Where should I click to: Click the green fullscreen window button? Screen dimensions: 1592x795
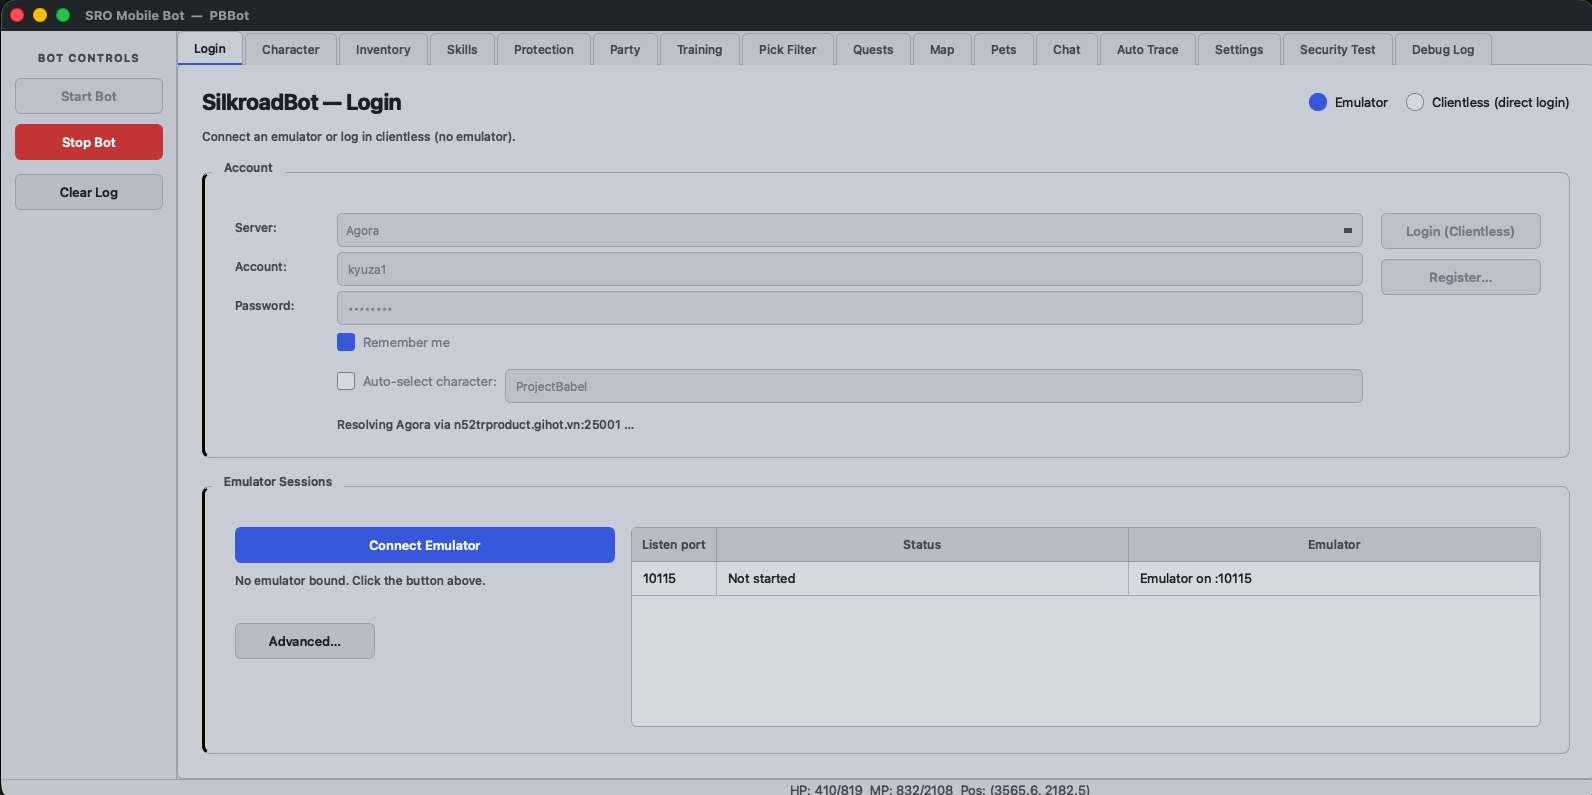tap(63, 15)
